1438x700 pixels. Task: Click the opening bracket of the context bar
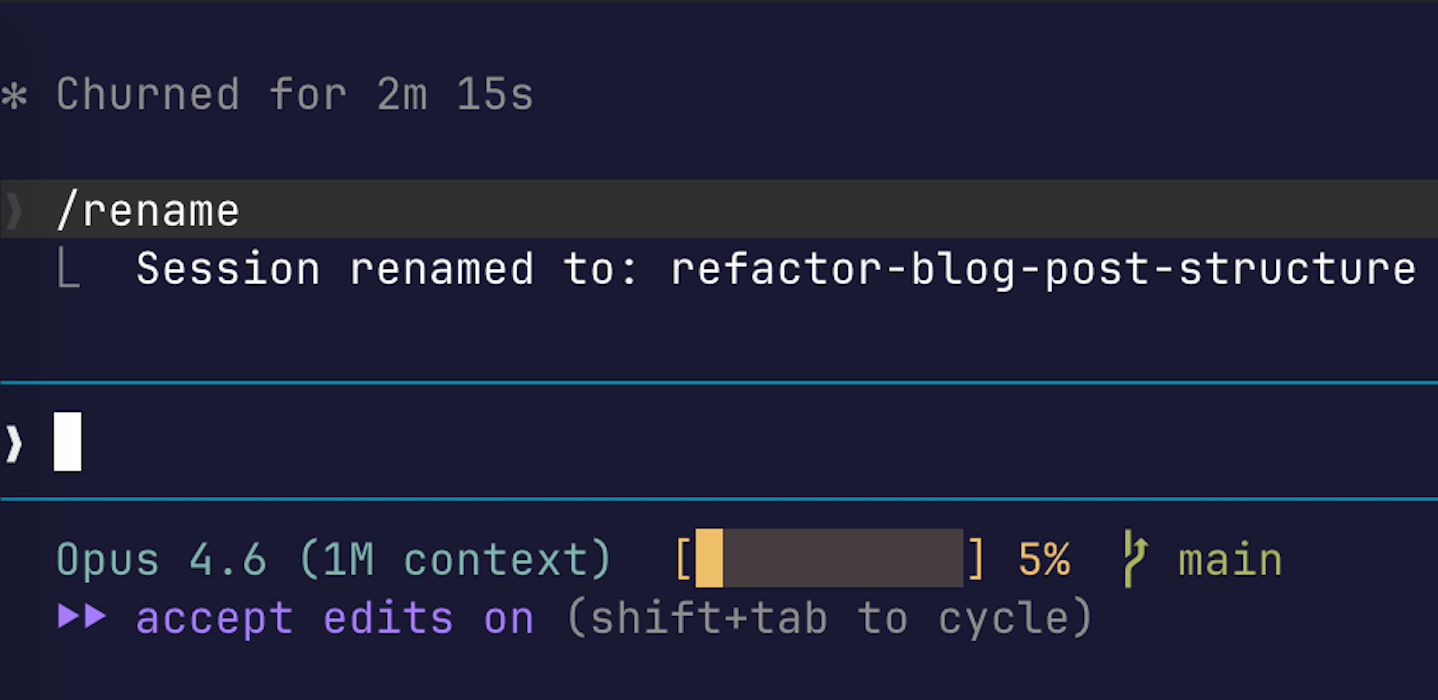point(683,559)
